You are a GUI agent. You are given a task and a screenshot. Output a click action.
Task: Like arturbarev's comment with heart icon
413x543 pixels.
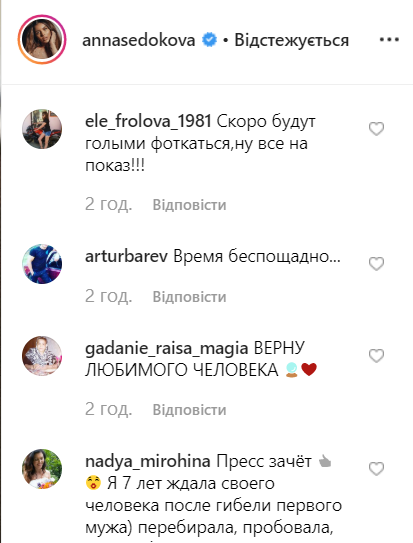coord(376,264)
